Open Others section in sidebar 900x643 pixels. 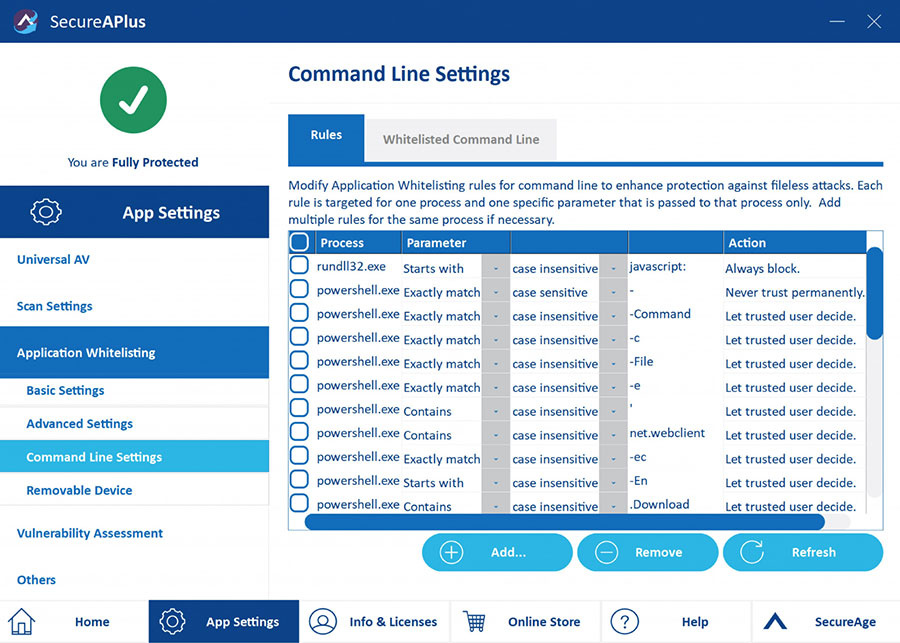[x=36, y=580]
